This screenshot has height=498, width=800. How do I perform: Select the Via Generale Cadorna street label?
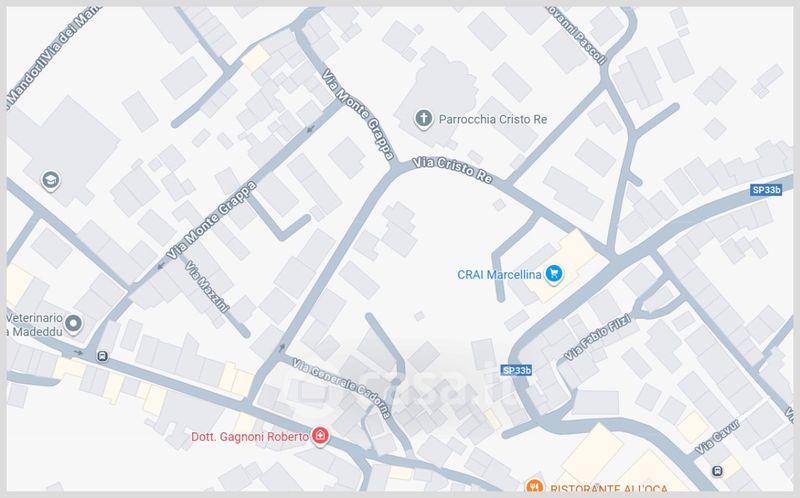(x=341, y=388)
